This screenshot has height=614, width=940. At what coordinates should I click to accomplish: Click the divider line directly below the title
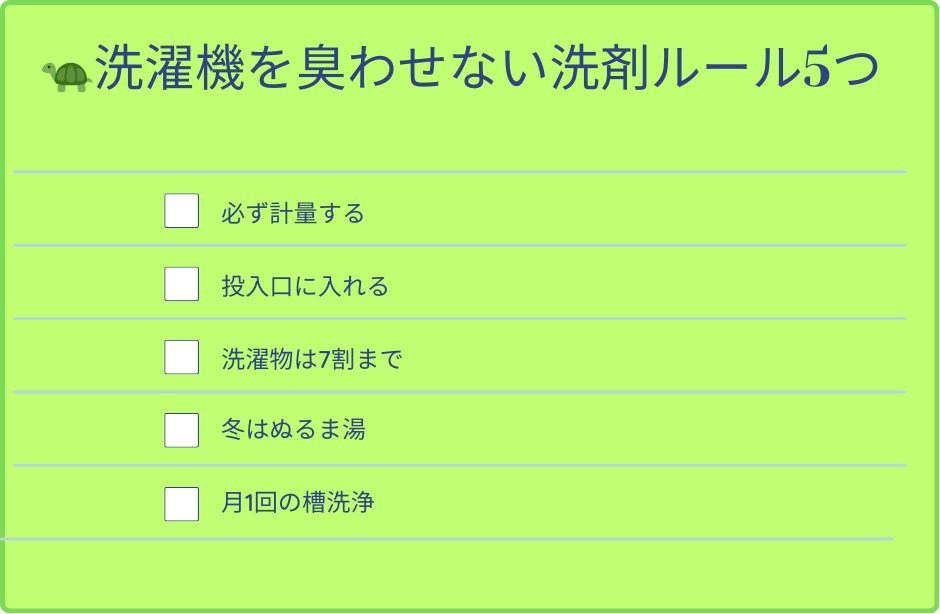pyautogui.click(x=460, y=172)
